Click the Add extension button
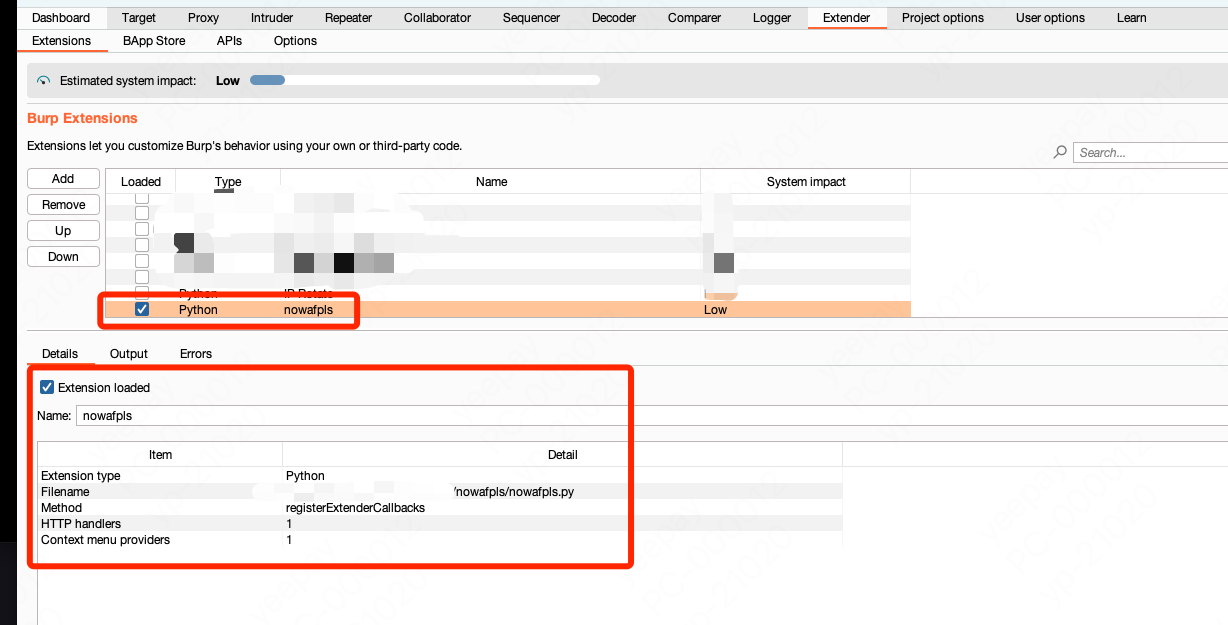 coord(63,179)
